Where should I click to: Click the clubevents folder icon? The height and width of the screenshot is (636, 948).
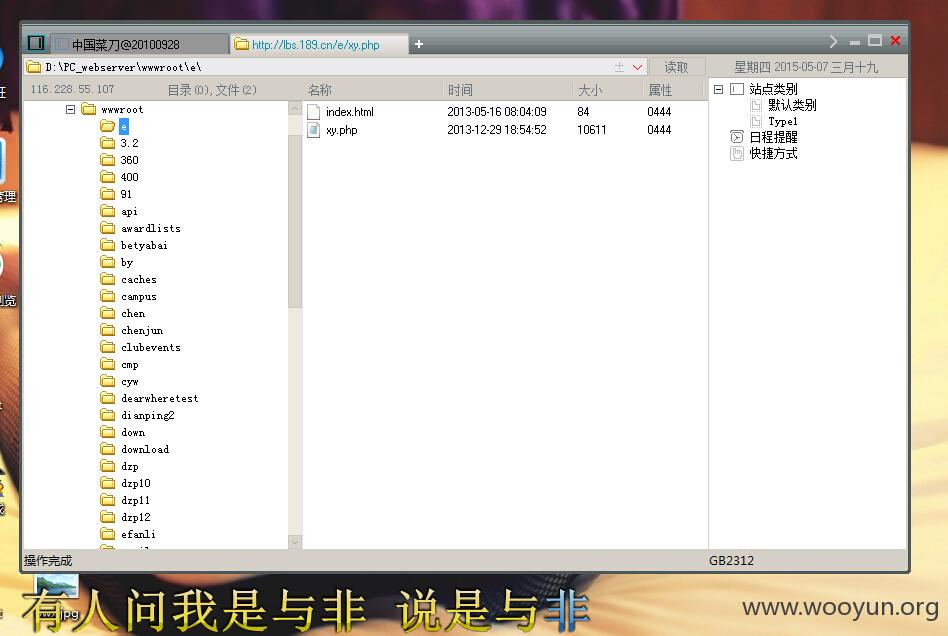tap(108, 347)
